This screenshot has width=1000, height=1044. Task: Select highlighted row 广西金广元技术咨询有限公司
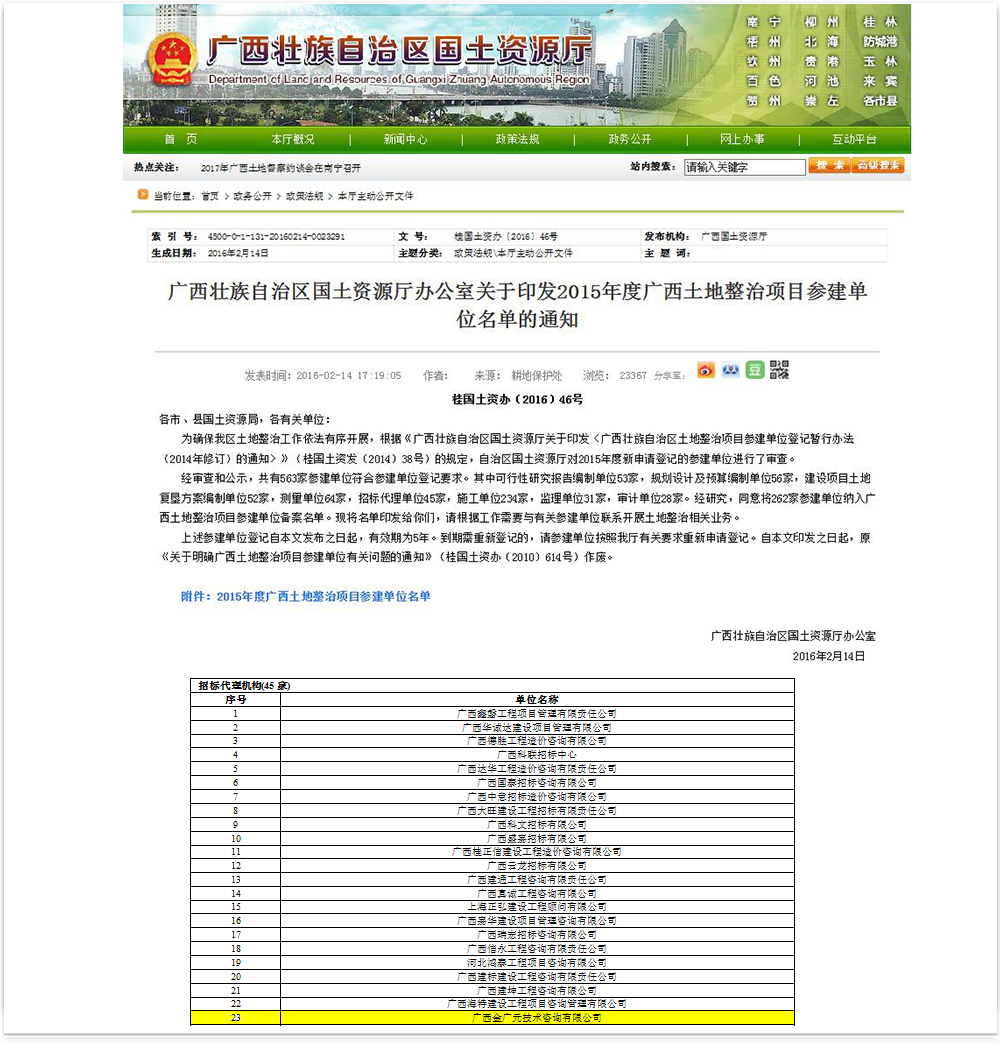pos(493,1018)
